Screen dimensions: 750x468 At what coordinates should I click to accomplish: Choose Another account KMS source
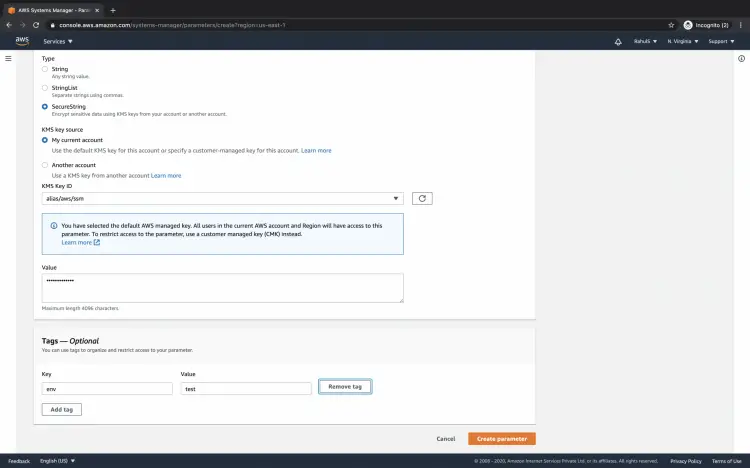[44, 165]
